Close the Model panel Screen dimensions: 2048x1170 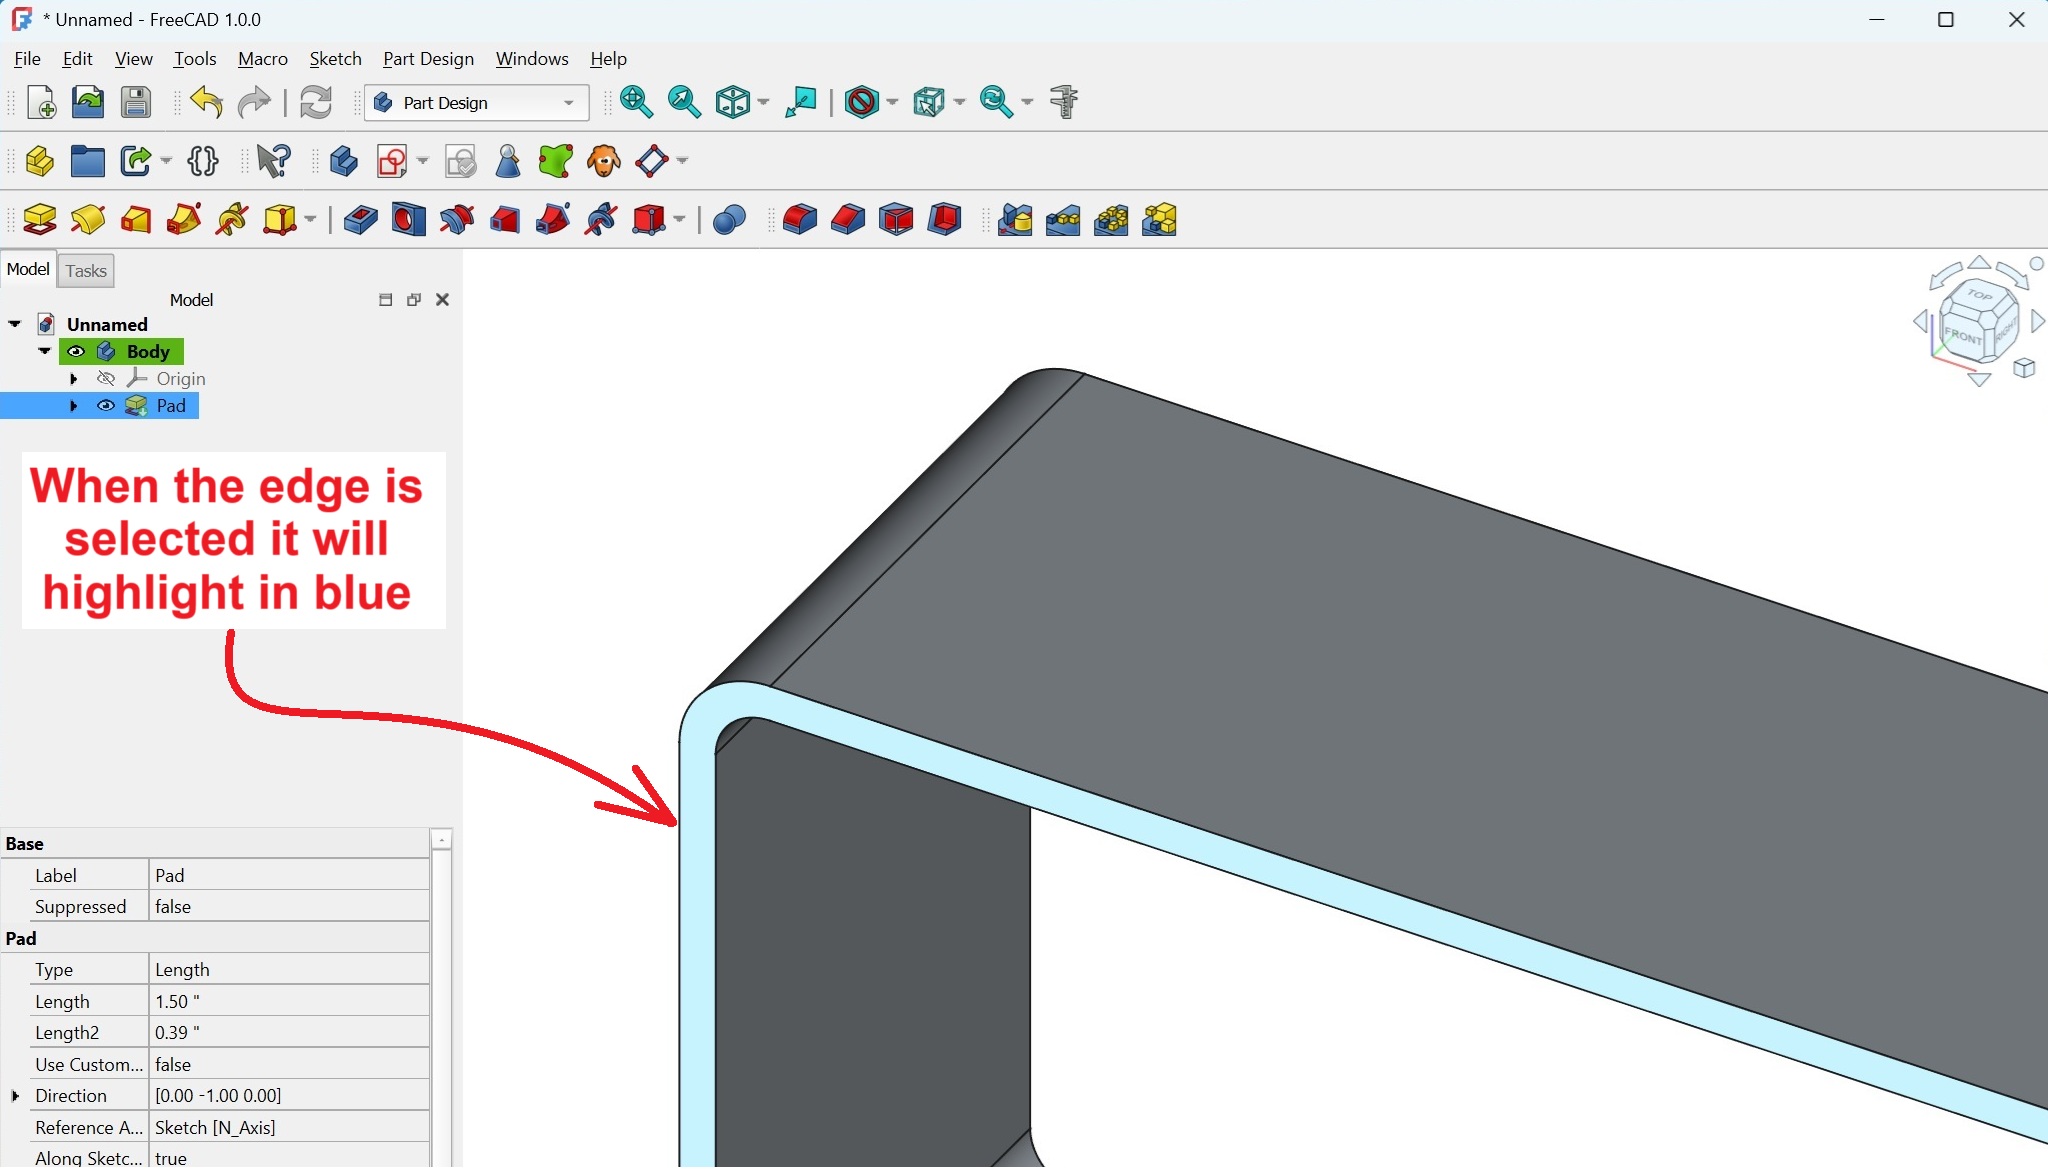coord(442,300)
